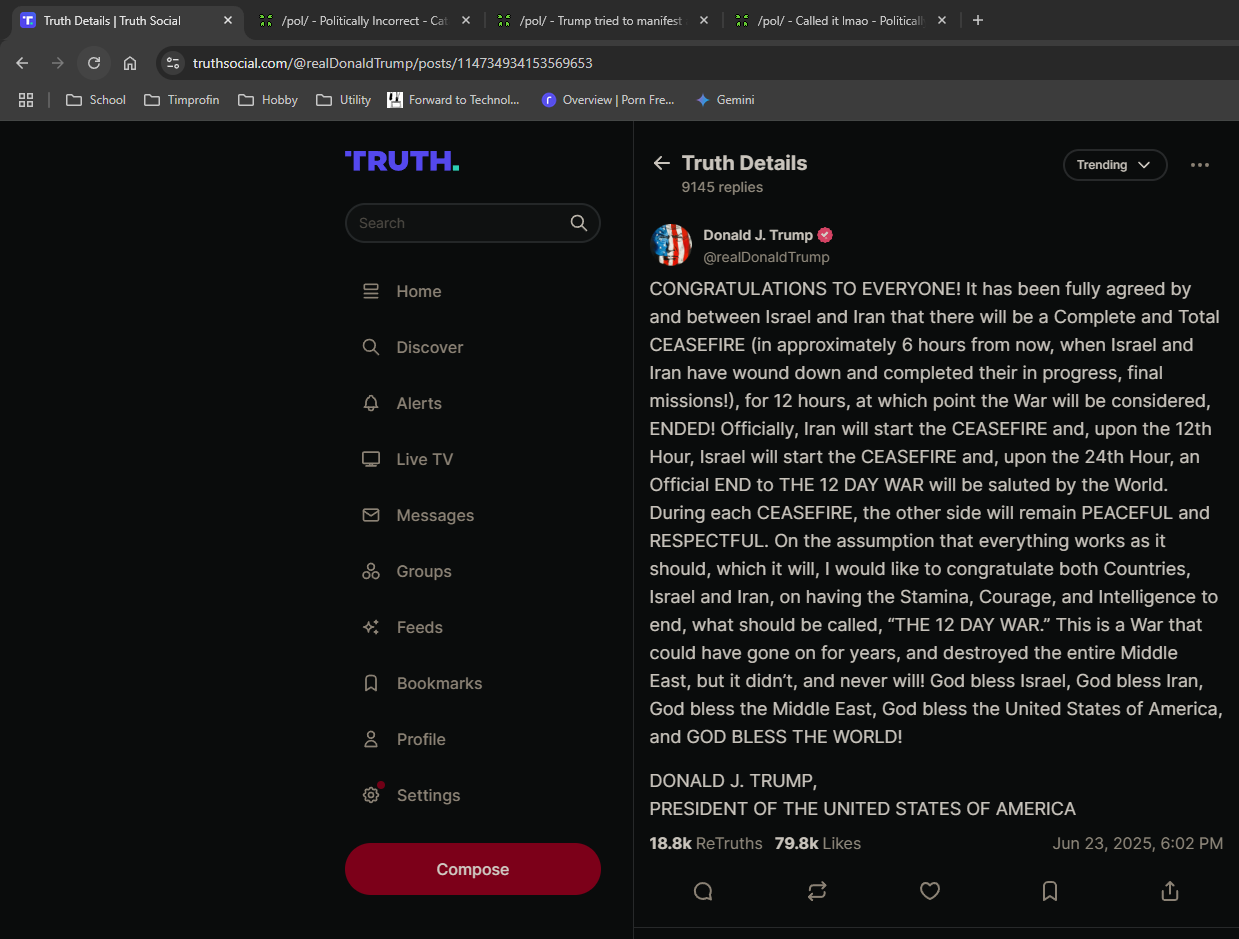
Task: Open the 79.8k Likes list
Action: (818, 843)
